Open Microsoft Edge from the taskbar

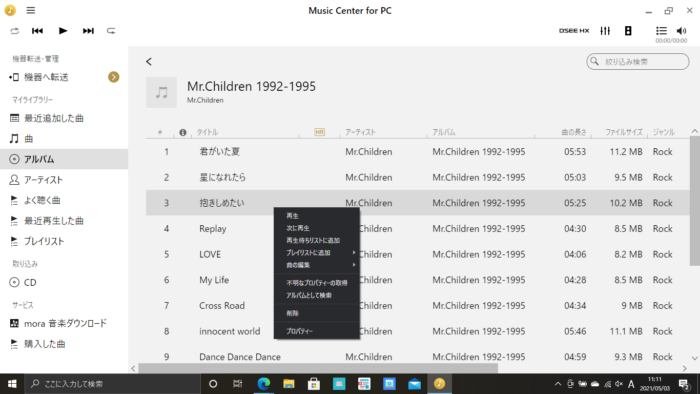(x=264, y=384)
